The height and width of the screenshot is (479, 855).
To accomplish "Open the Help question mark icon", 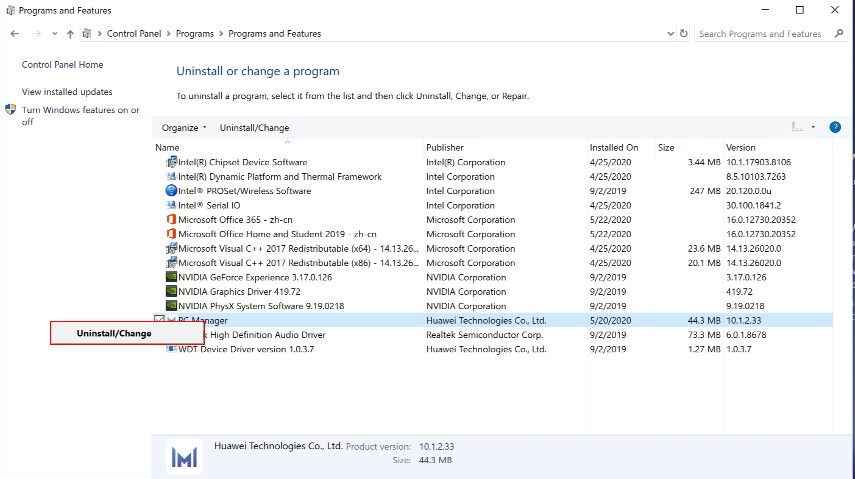I will (834, 127).
